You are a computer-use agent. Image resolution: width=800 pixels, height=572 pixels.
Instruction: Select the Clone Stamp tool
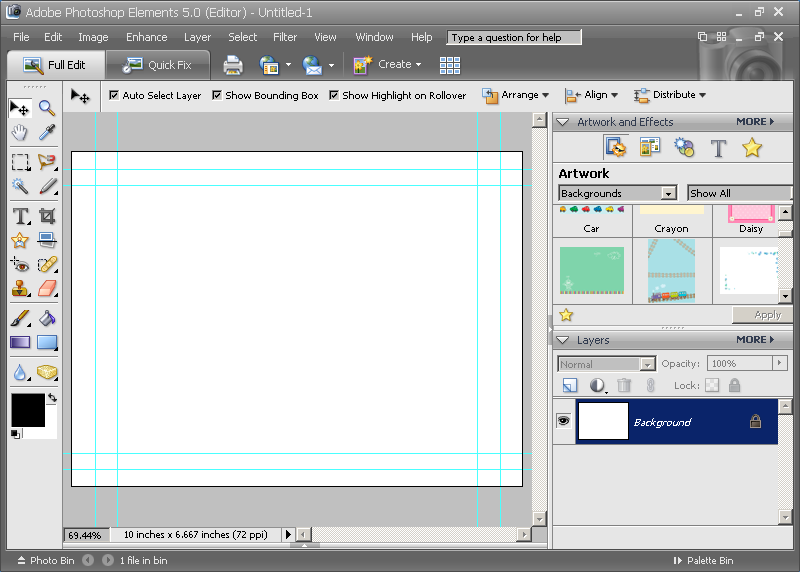click(20, 288)
